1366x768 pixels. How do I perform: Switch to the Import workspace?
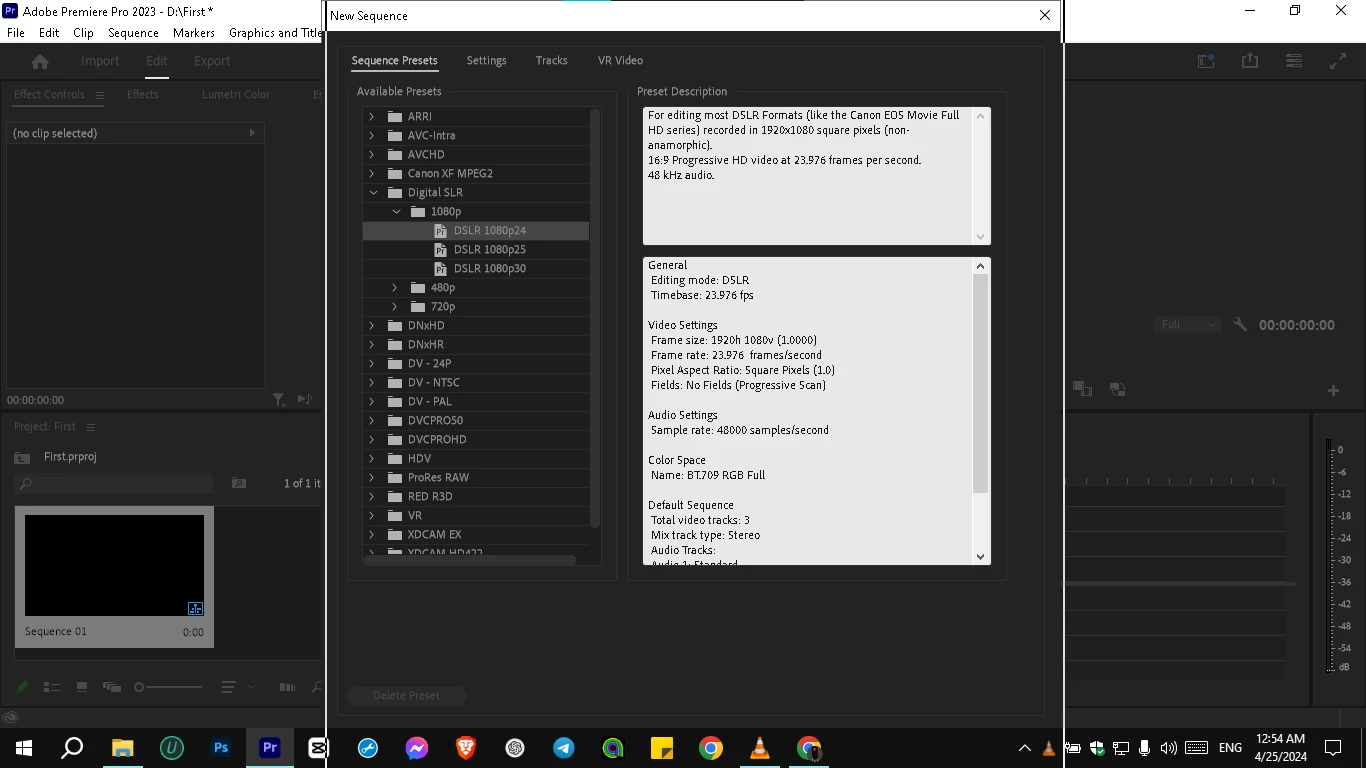[100, 61]
